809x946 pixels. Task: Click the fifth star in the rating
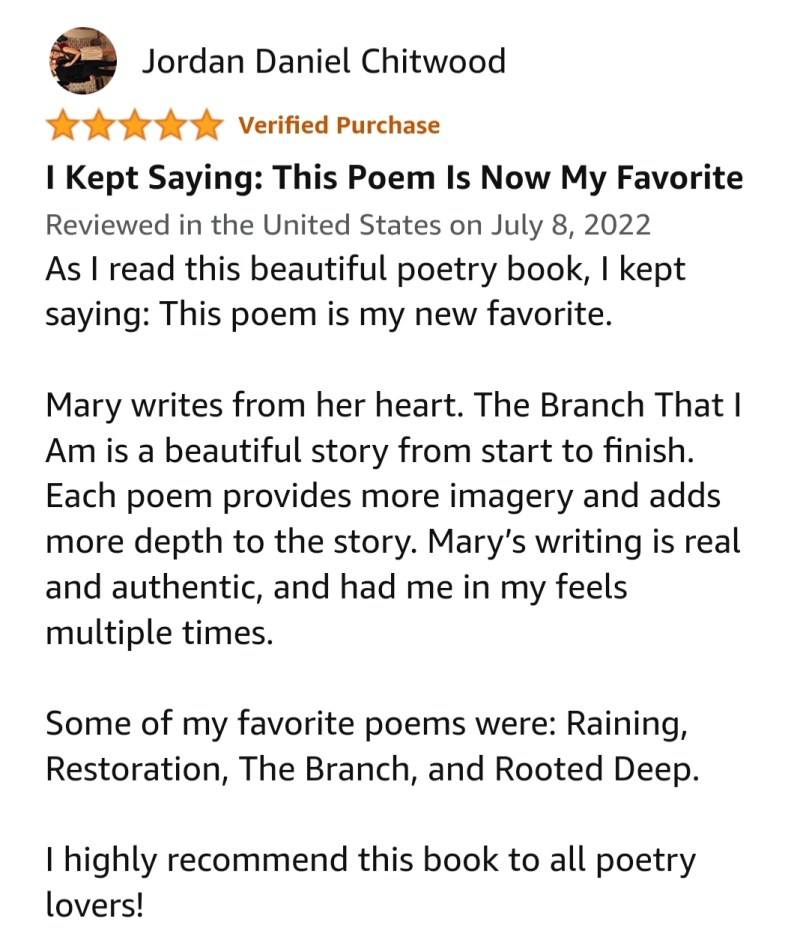click(206, 126)
